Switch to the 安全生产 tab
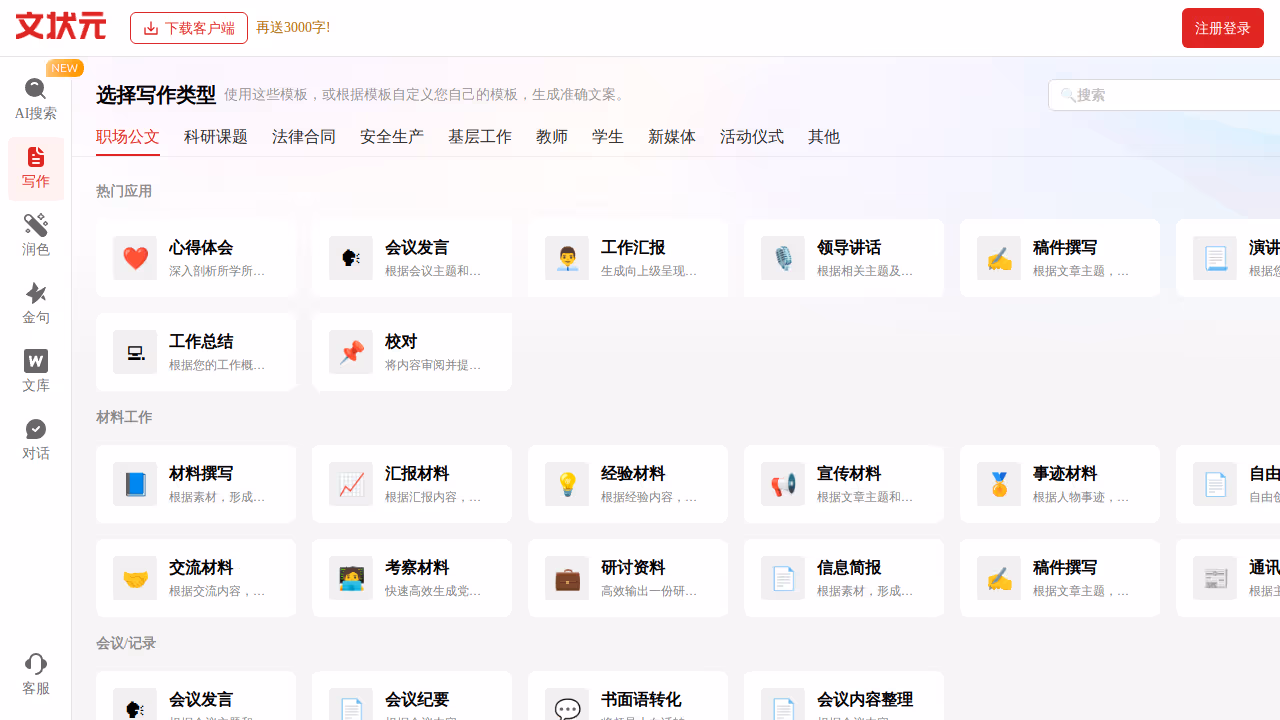The width and height of the screenshot is (1280, 720). pos(392,137)
